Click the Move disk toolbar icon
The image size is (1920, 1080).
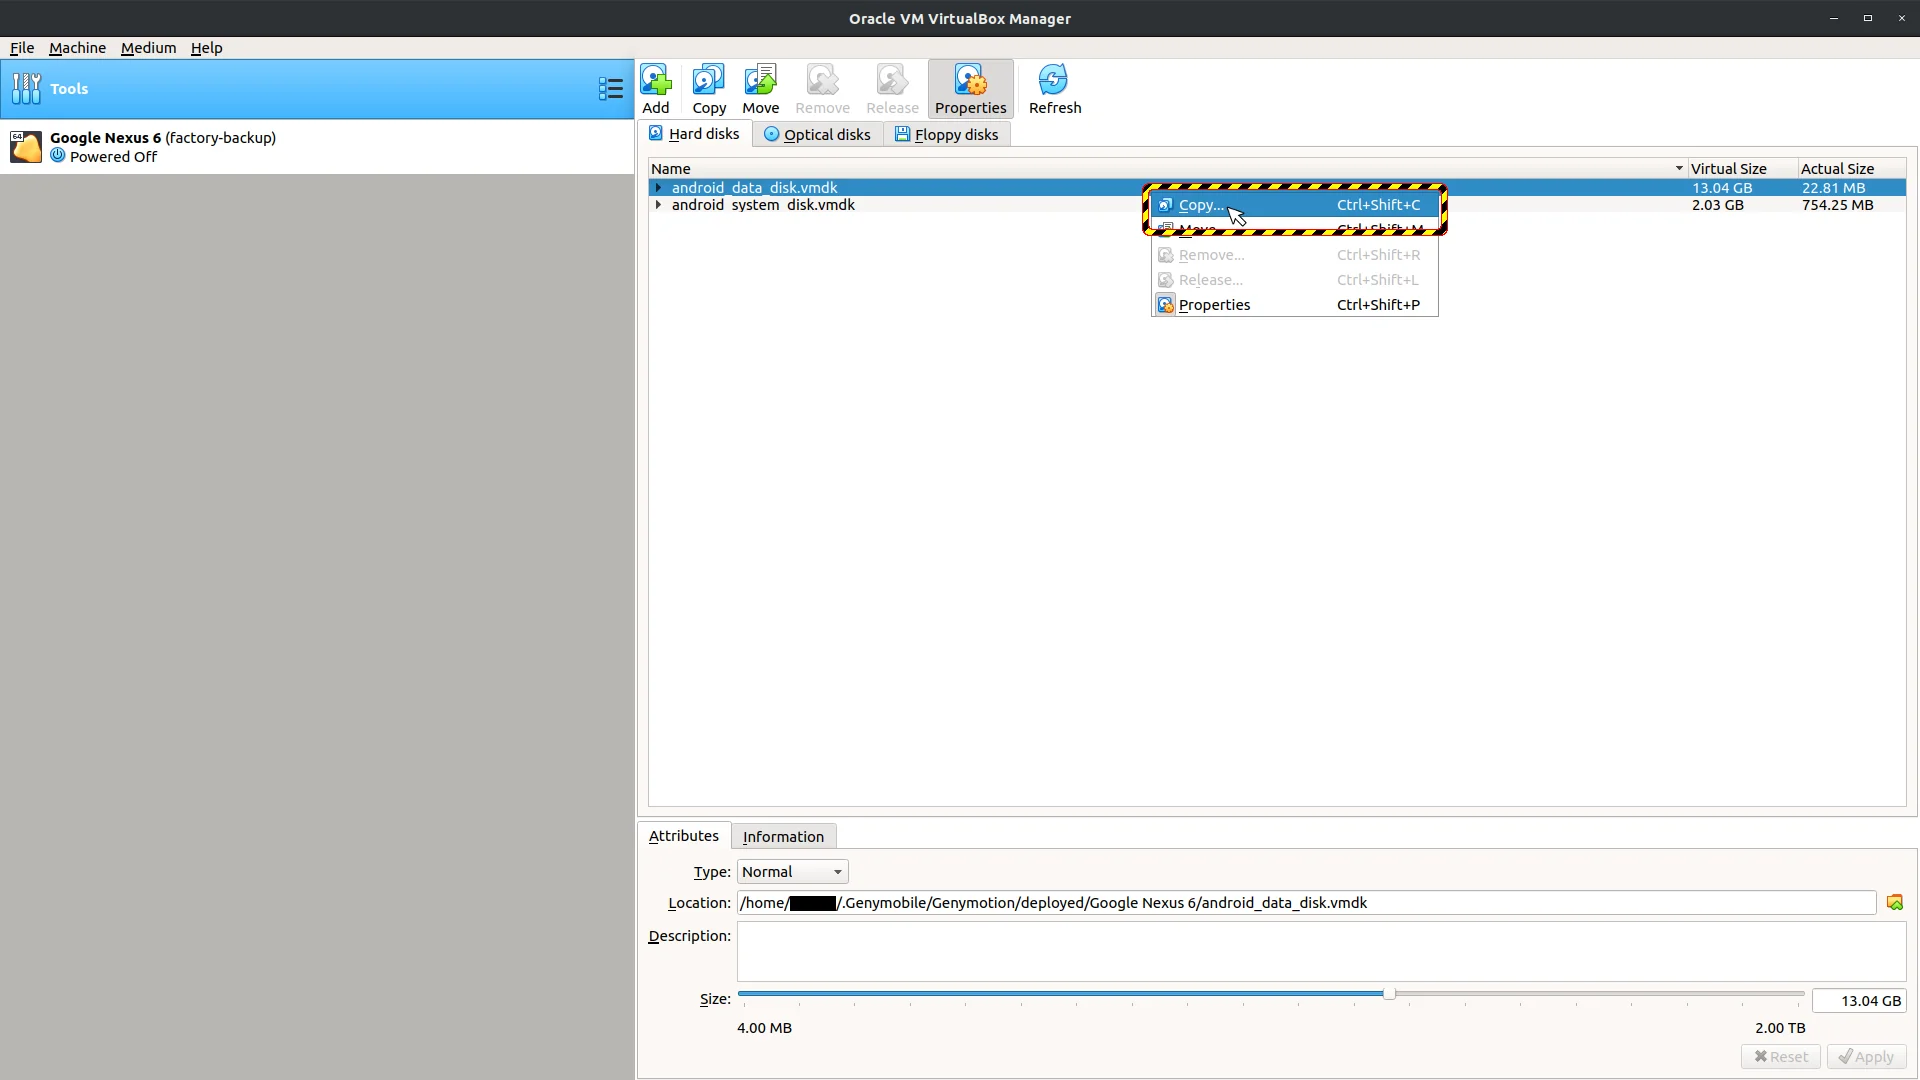(x=760, y=88)
